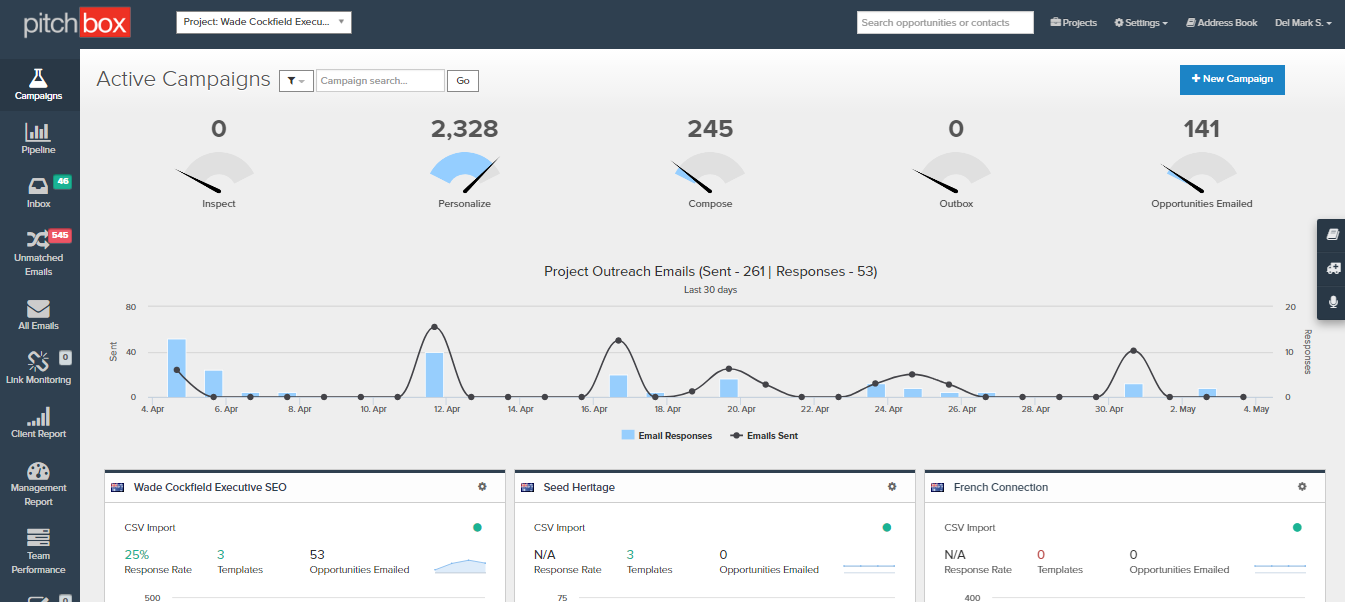Open gear settings on Seed Heritage card

892,487
